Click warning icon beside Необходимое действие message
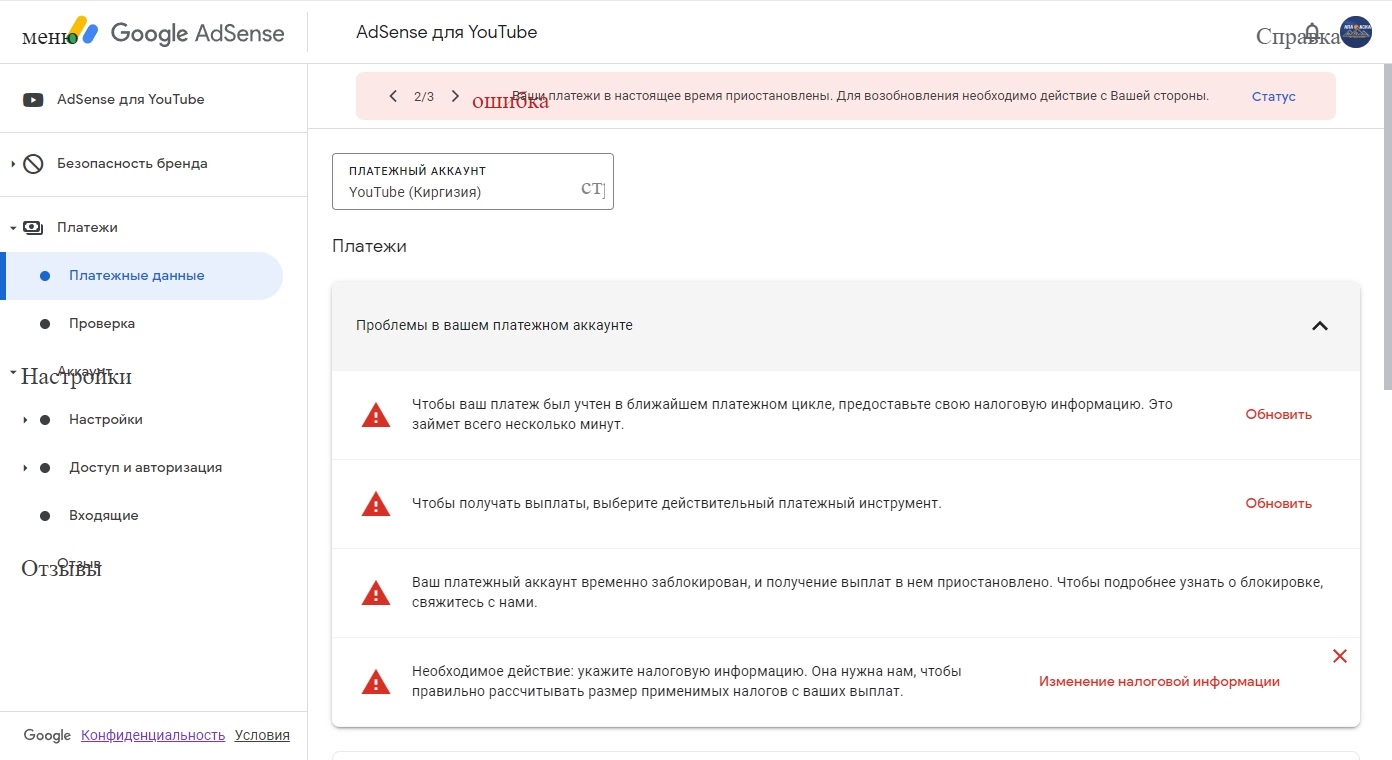This screenshot has height=760, width=1392. coord(376,682)
